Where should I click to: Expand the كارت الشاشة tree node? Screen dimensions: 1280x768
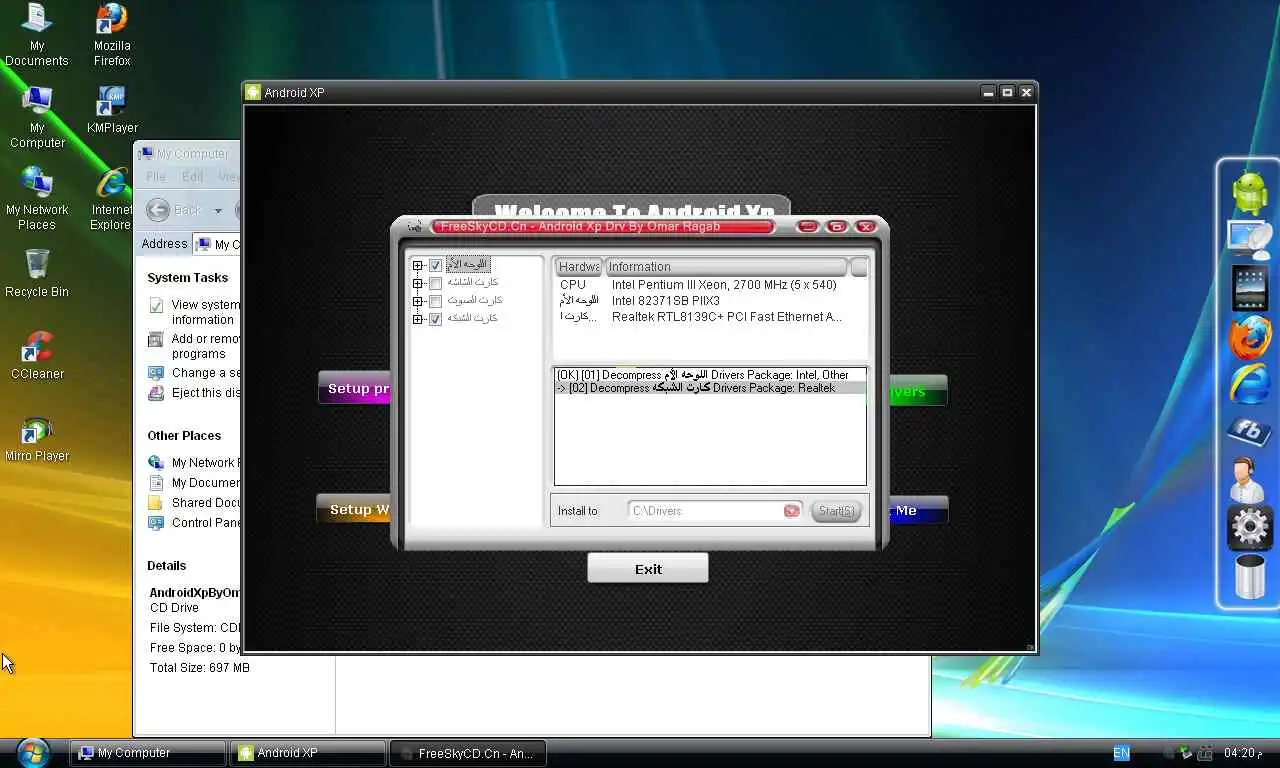coord(418,284)
